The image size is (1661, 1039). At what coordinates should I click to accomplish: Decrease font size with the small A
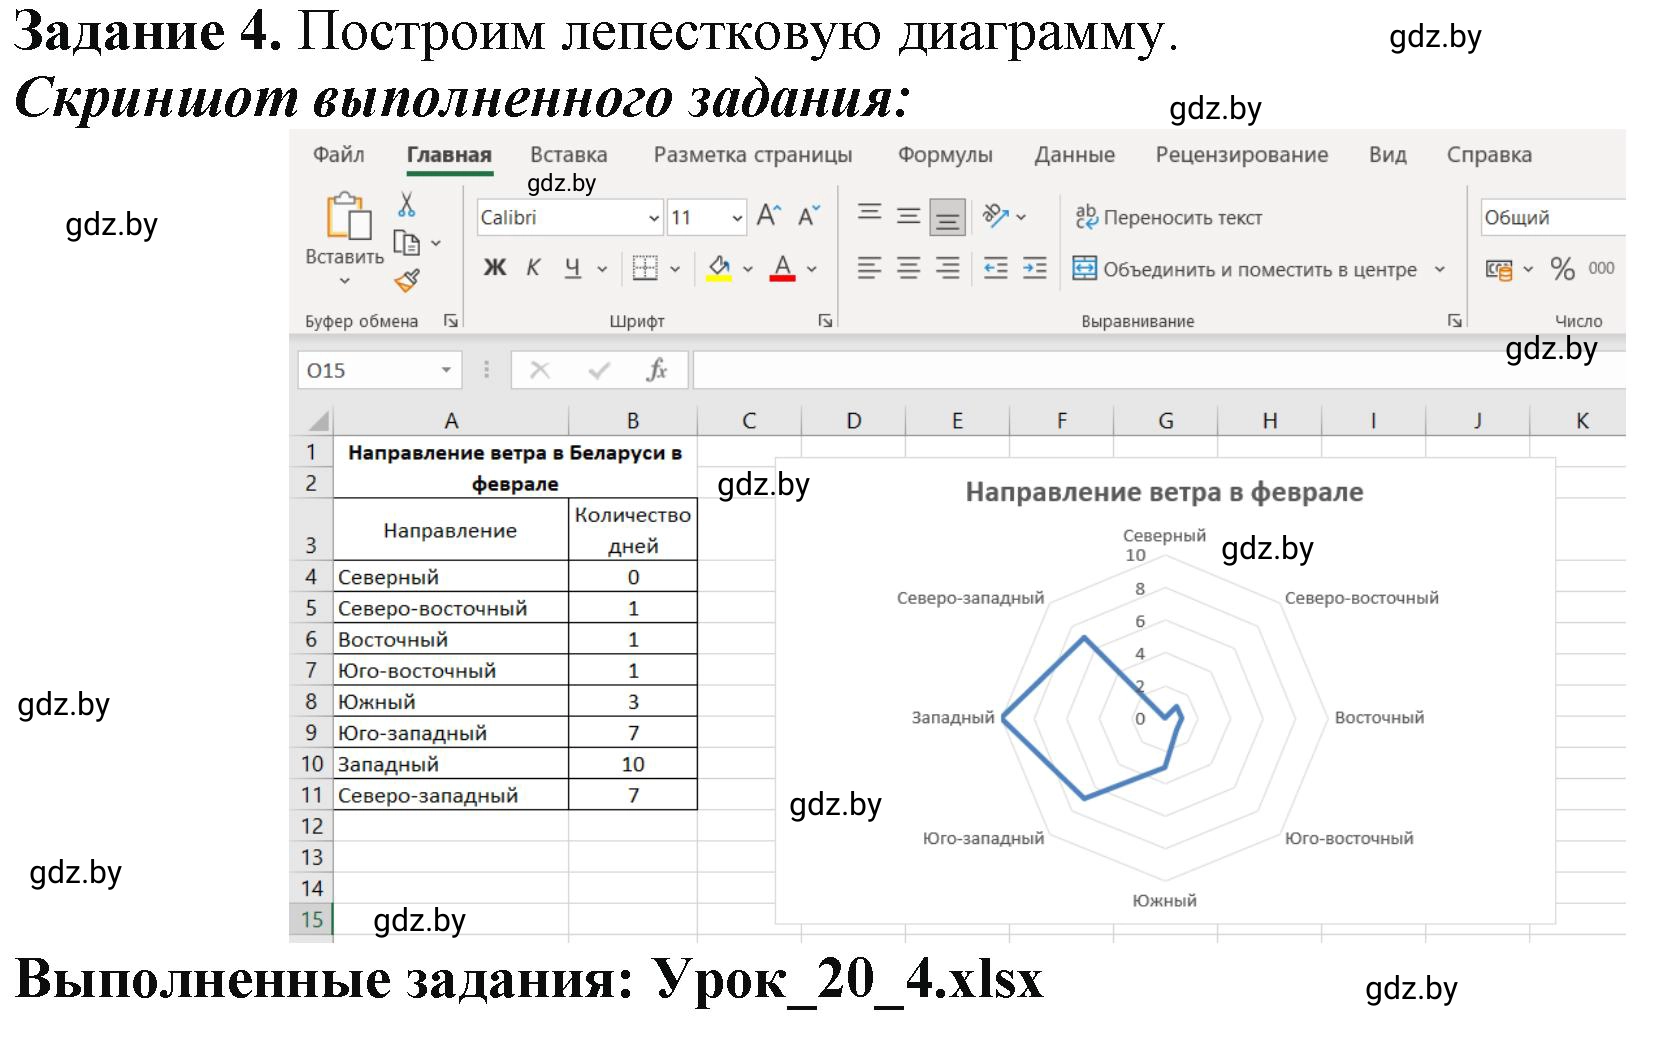click(808, 216)
